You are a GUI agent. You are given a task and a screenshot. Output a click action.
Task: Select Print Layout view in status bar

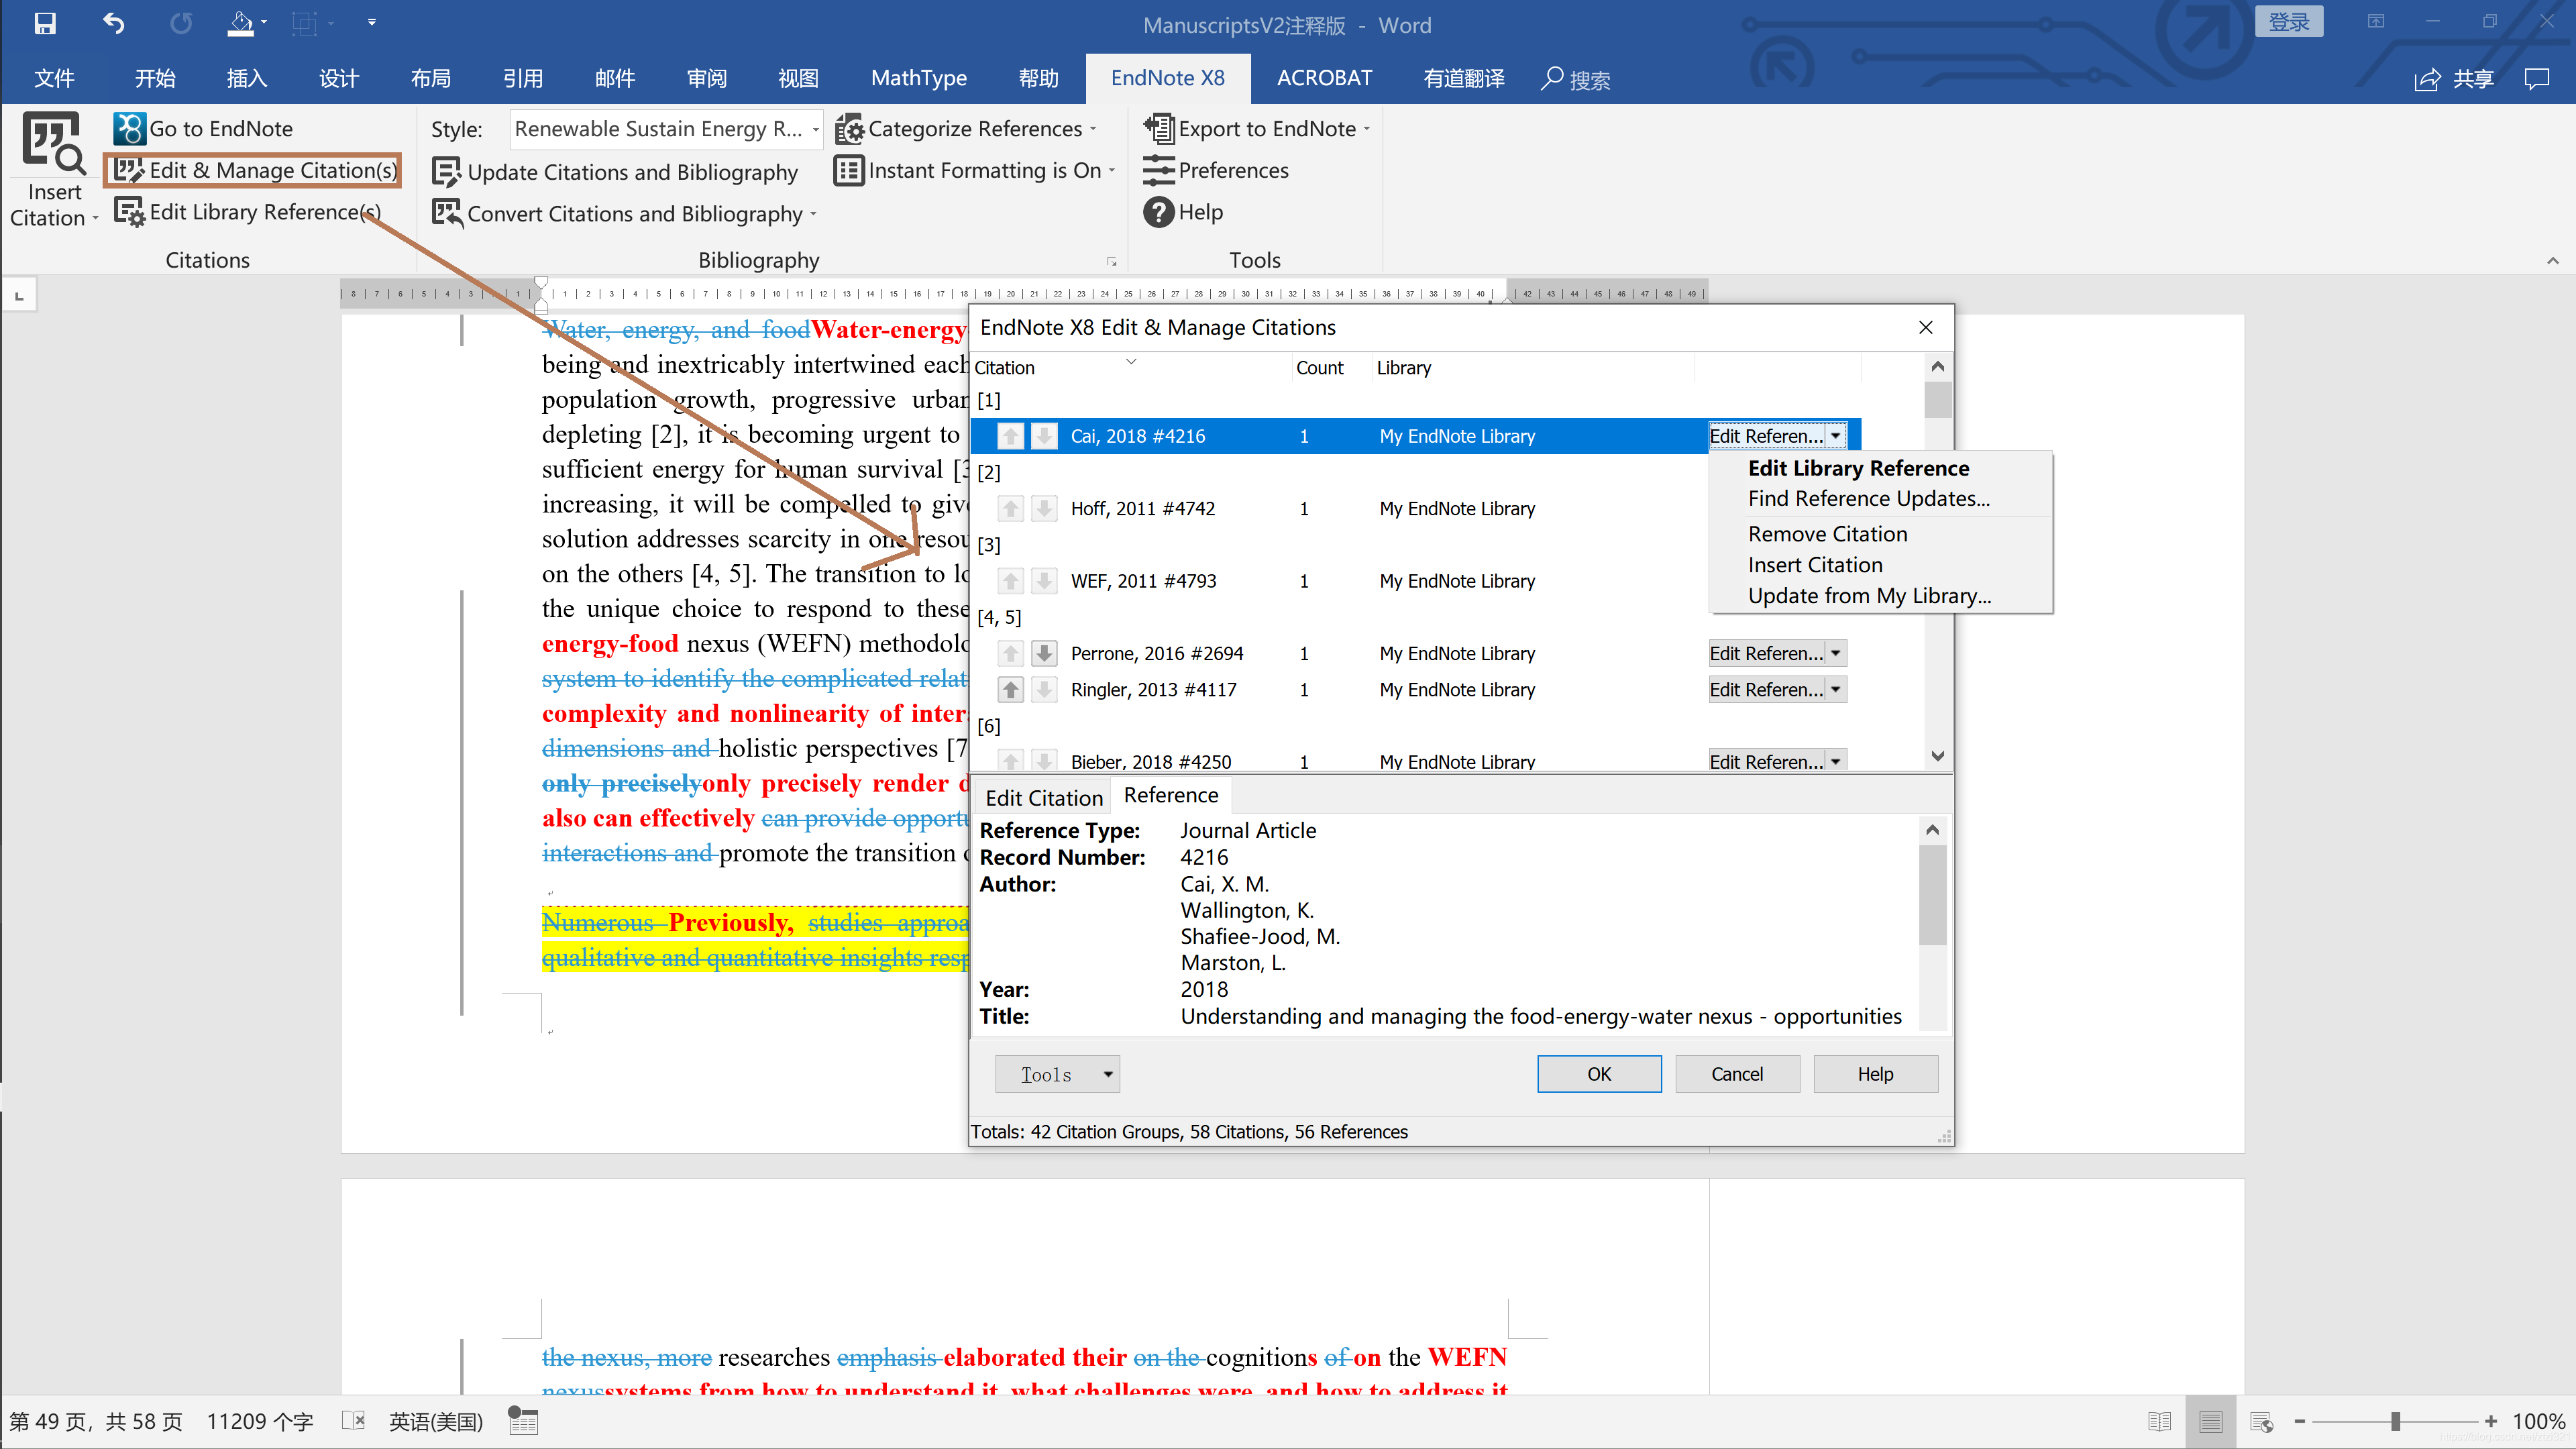(x=2210, y=1421)
